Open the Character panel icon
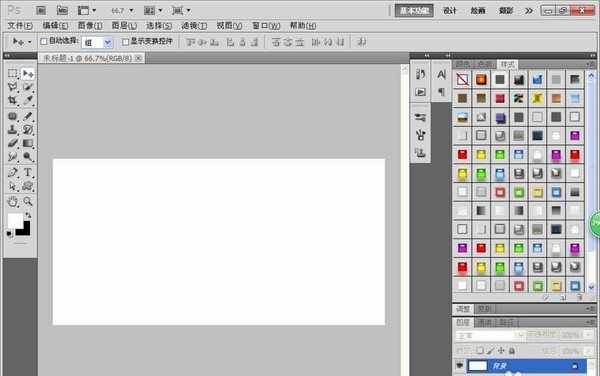Image resolution: width=600 pixels, height=376 pixels. point(441,74)
